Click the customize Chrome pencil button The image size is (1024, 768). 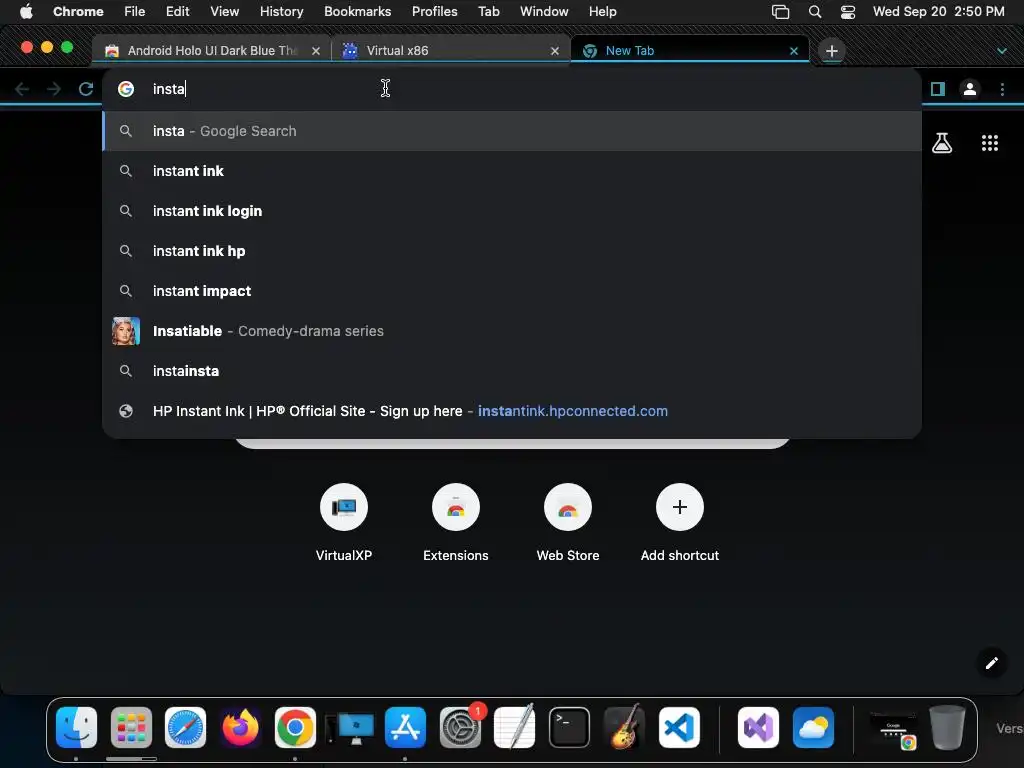(991, 663)
